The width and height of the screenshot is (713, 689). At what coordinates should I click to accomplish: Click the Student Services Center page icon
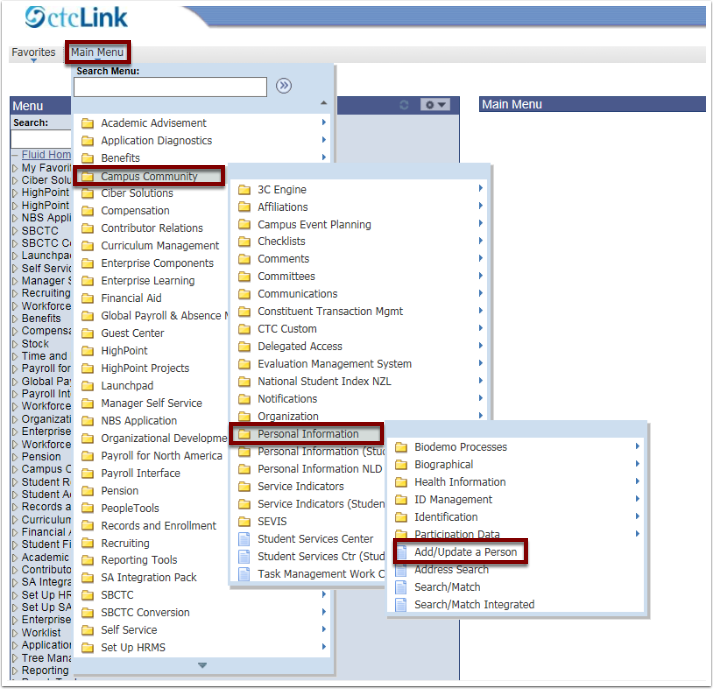[x=244, y=539]
